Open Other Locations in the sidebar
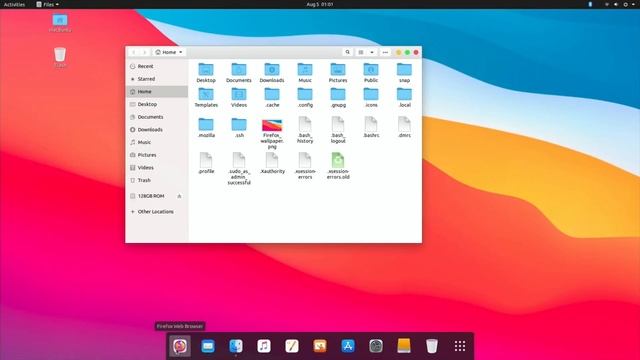 pos(157,211)
